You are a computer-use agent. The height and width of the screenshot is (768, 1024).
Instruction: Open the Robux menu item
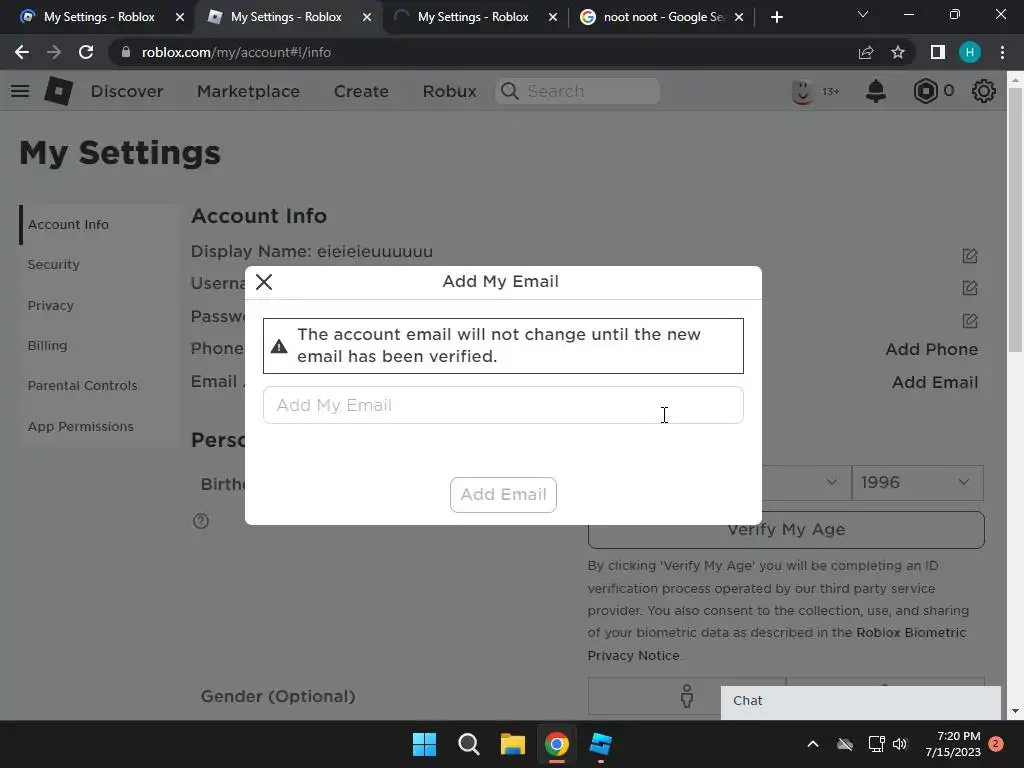pyautogui.click(x=449, y=91)
